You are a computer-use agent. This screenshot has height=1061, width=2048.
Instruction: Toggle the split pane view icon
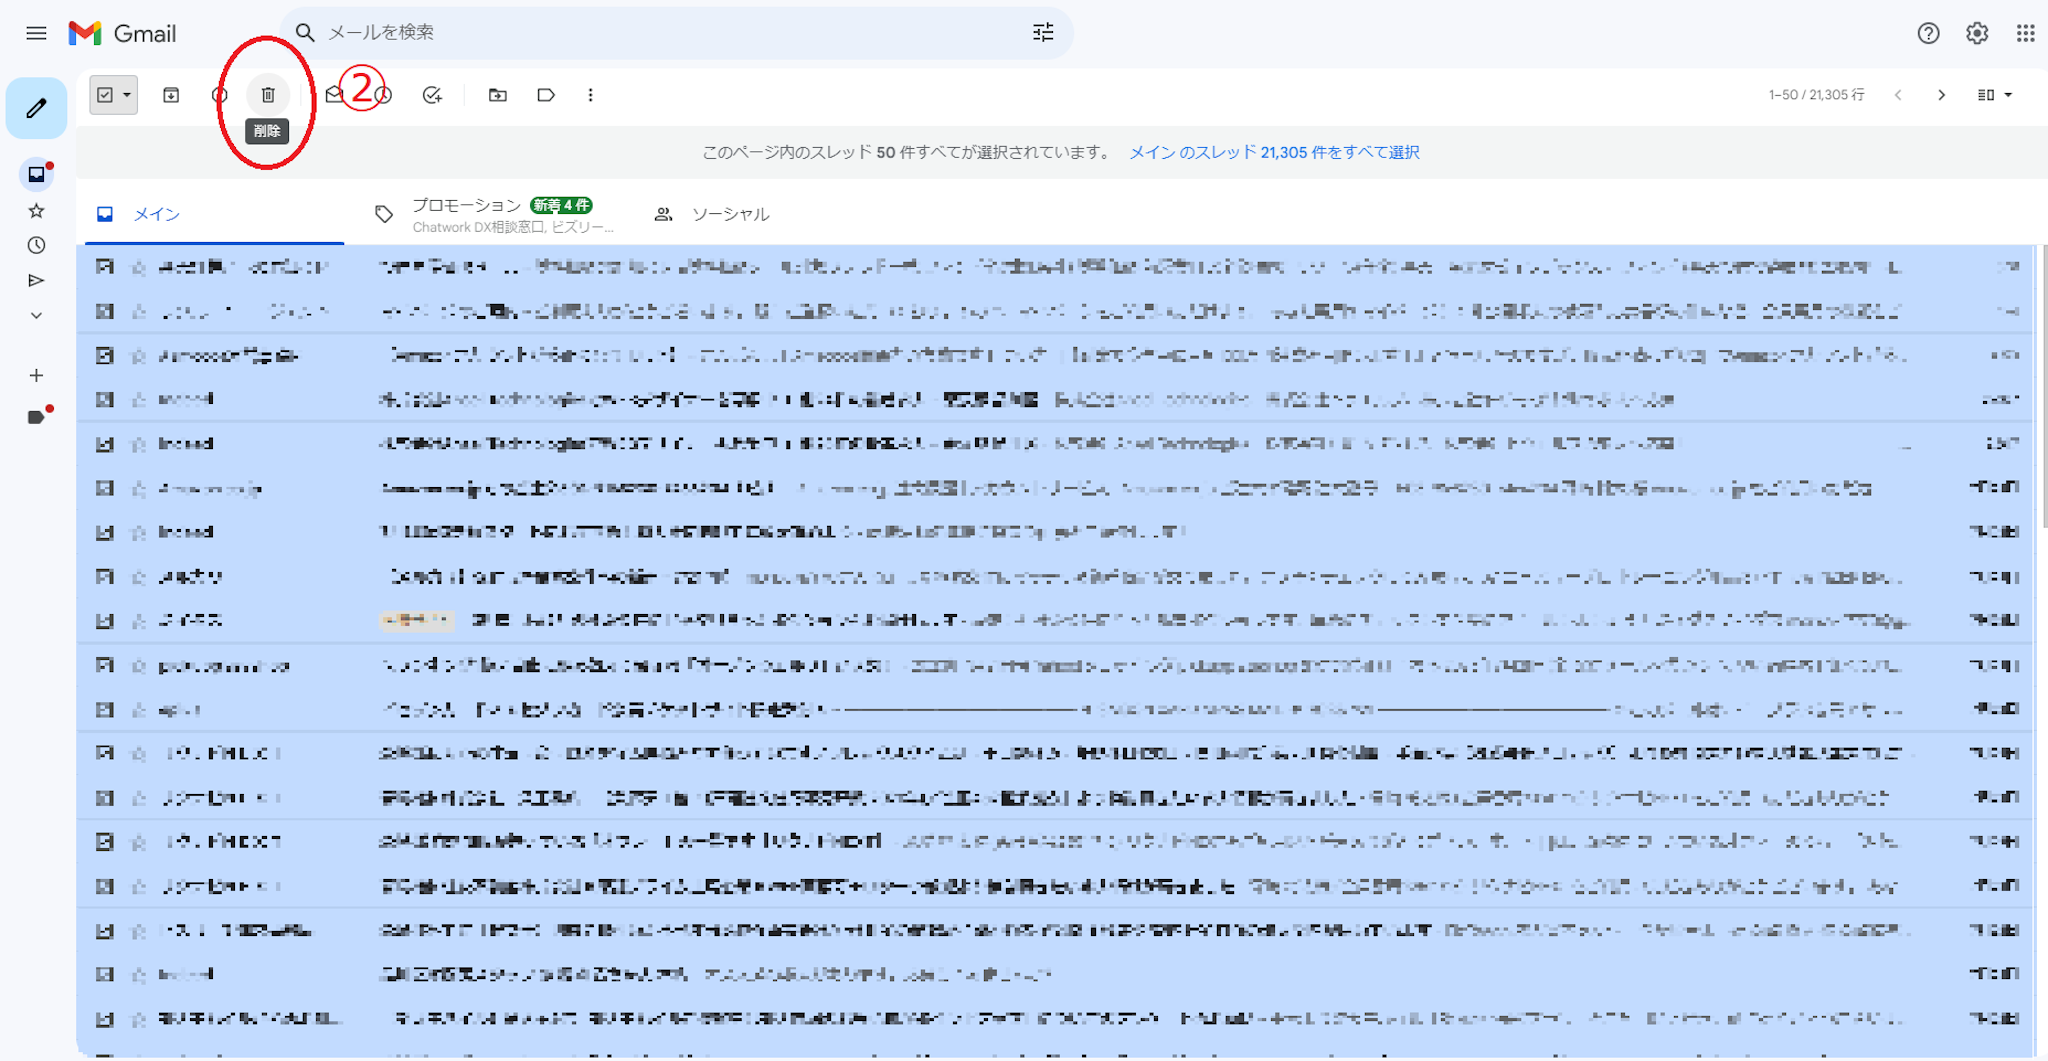click(x=1986, y=95)
